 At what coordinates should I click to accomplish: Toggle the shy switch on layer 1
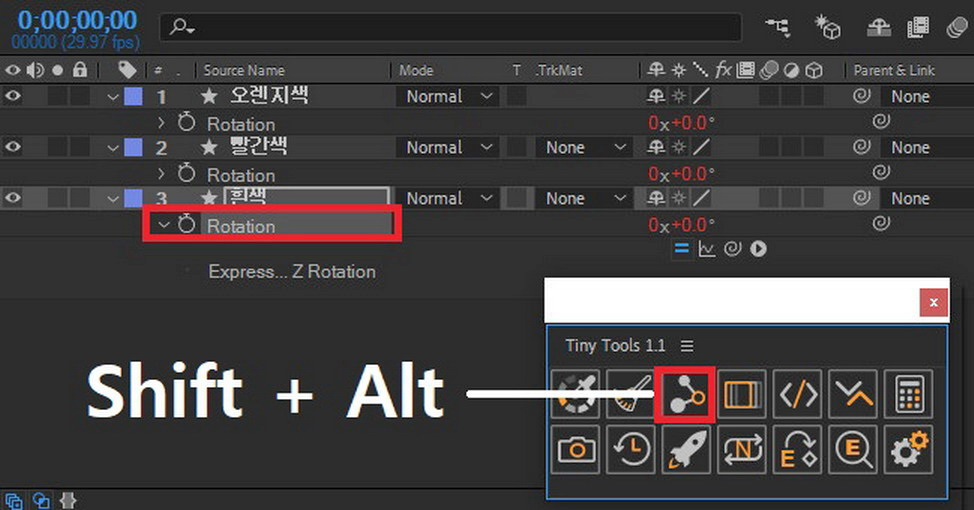pyautogui.click(x=656, y=96)
